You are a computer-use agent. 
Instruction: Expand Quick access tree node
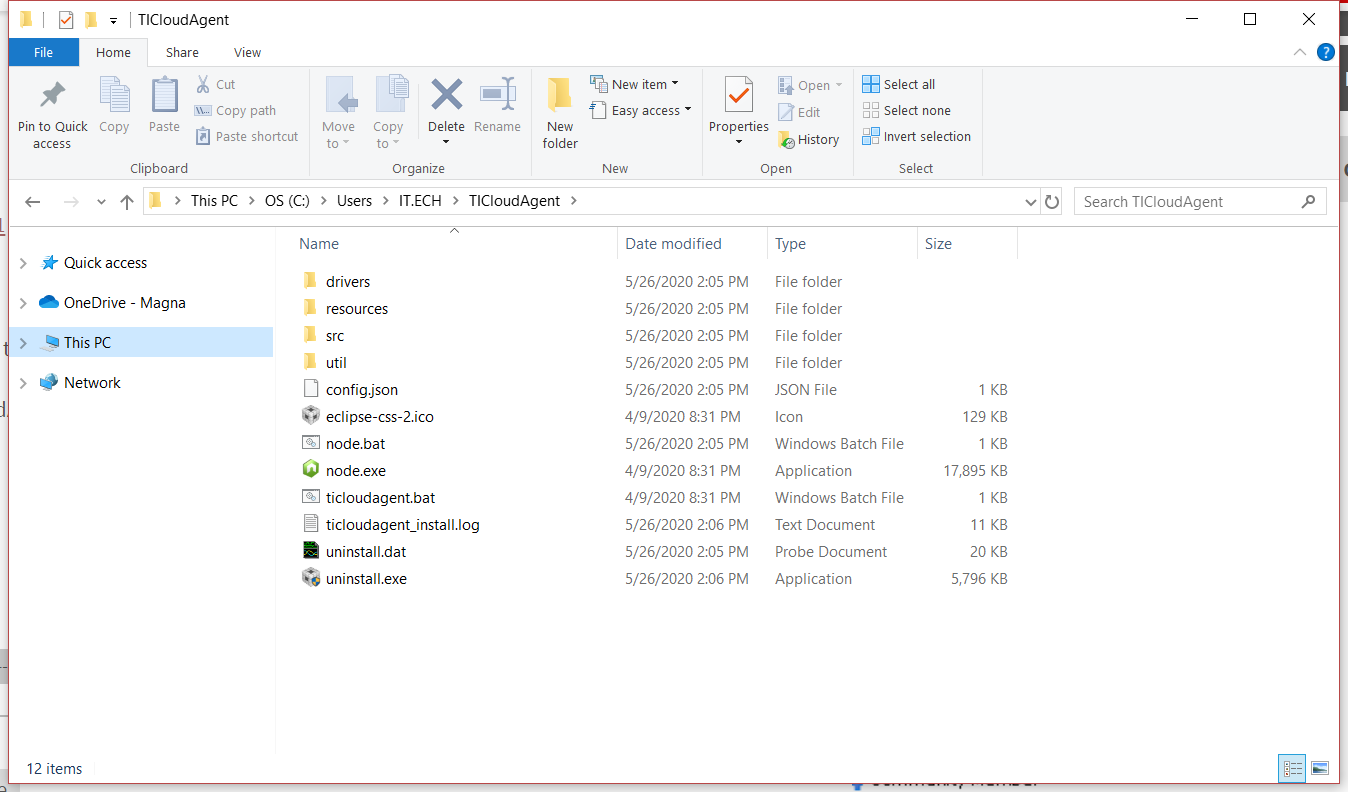click(x=24, y=263)
